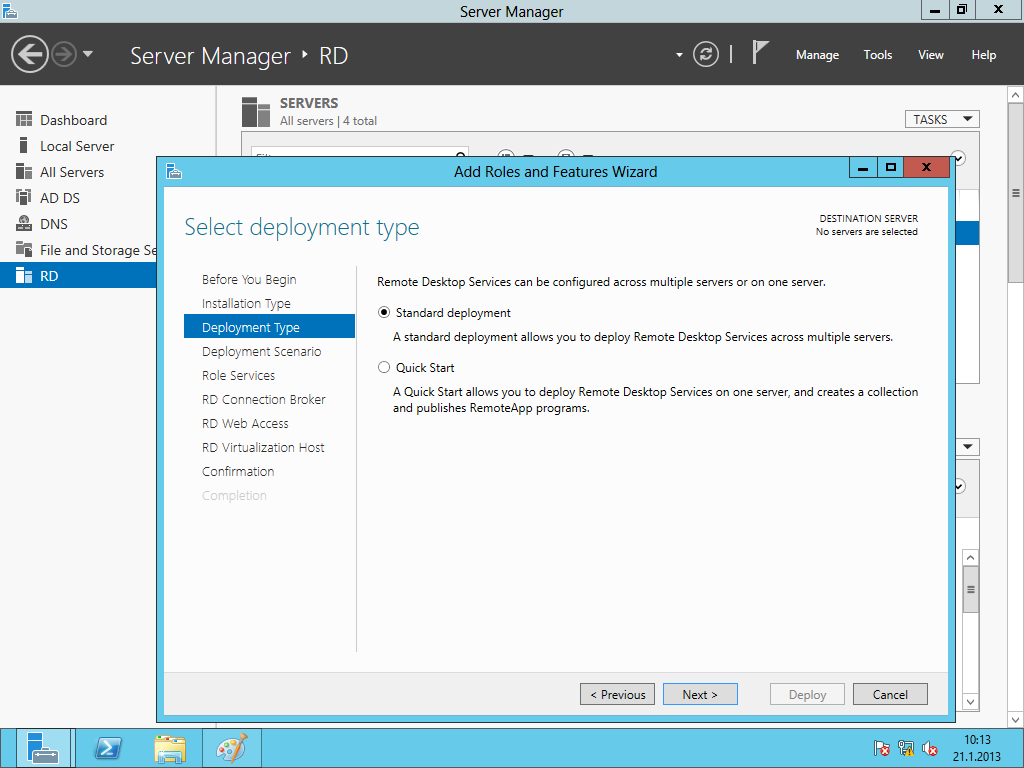This screenshot has width=1024, height=768.
Task: Open PowerShell from the taskbar
Action: tap(108, 748)
